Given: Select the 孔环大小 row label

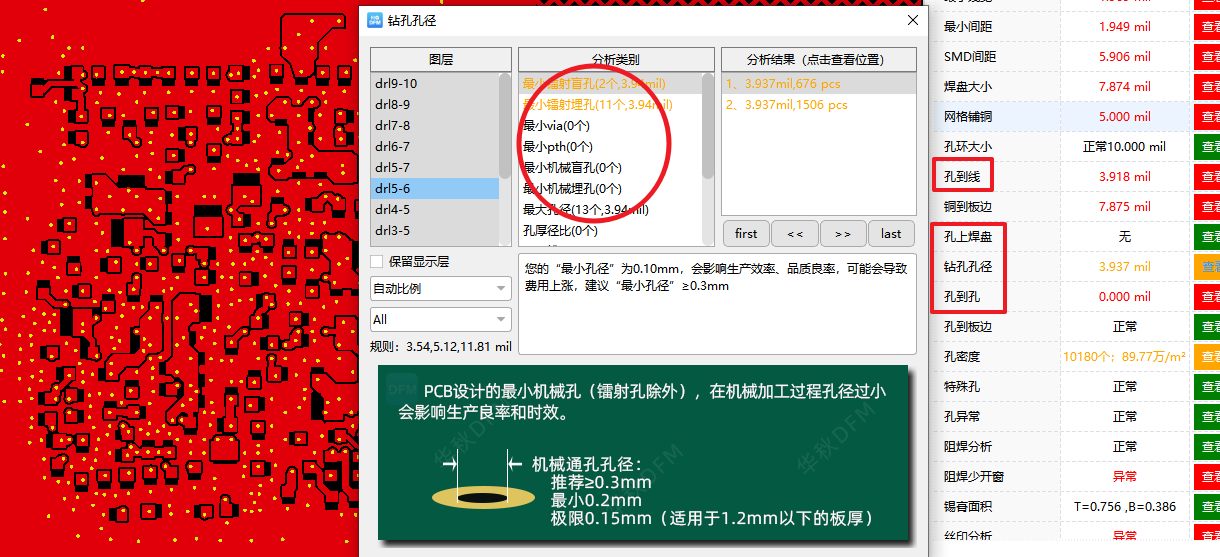Looking at the screenshot, I should [x=968, y=147].
